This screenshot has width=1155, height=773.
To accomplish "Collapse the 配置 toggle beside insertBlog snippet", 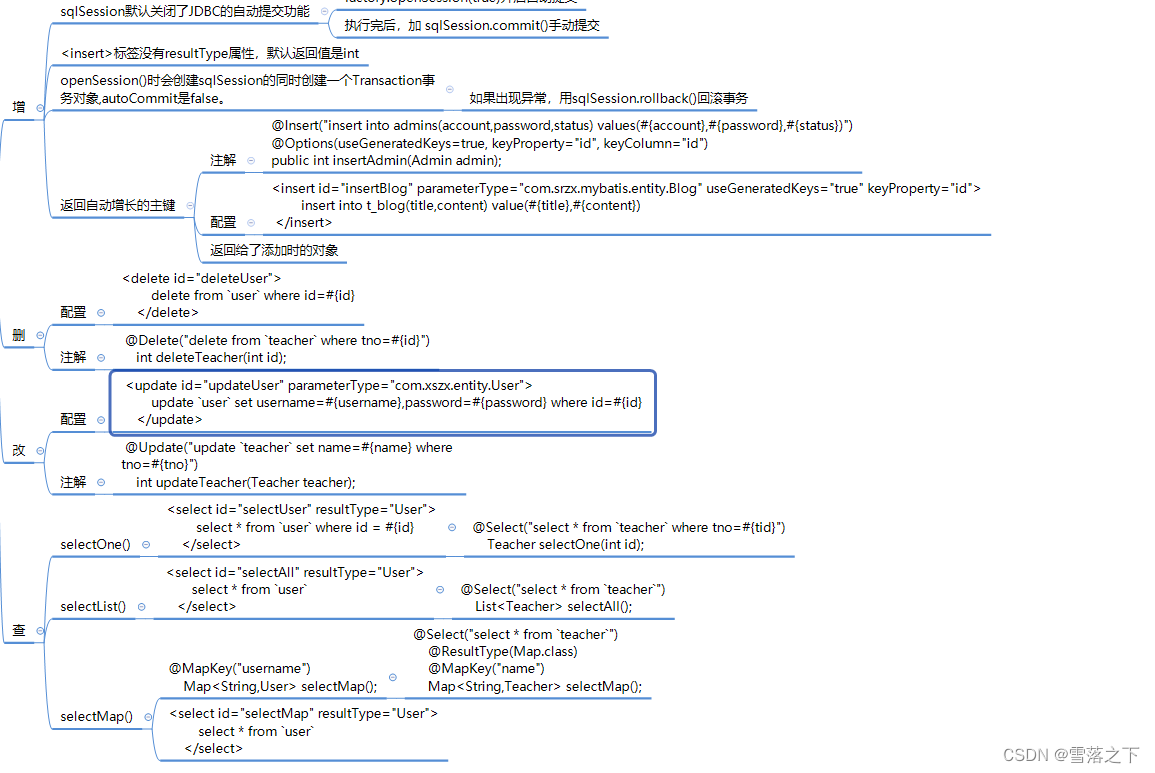I will [251, 223].
